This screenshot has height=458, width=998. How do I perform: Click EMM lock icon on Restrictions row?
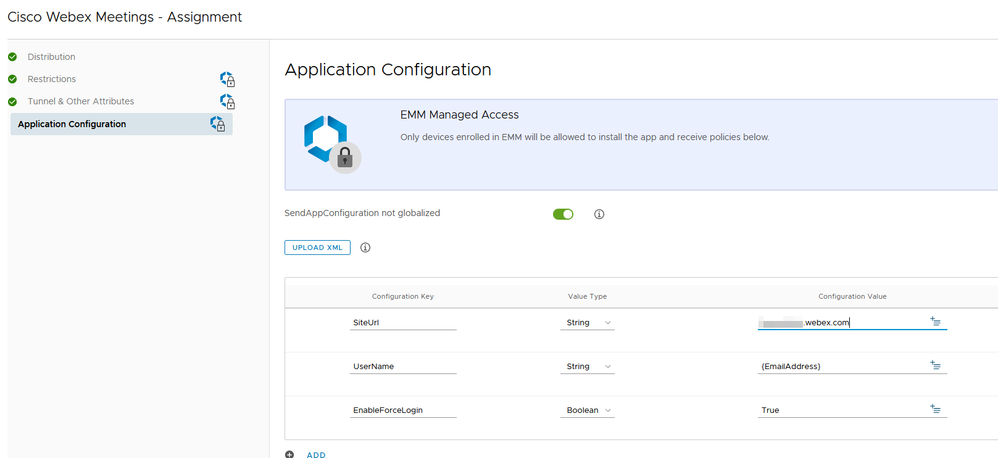(x=228, y=79)
